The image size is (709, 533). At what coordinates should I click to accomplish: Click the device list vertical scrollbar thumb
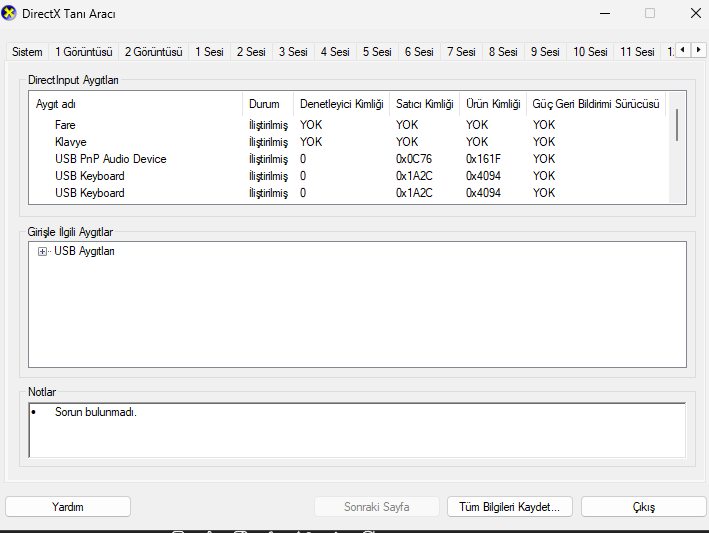coord(677,125)
